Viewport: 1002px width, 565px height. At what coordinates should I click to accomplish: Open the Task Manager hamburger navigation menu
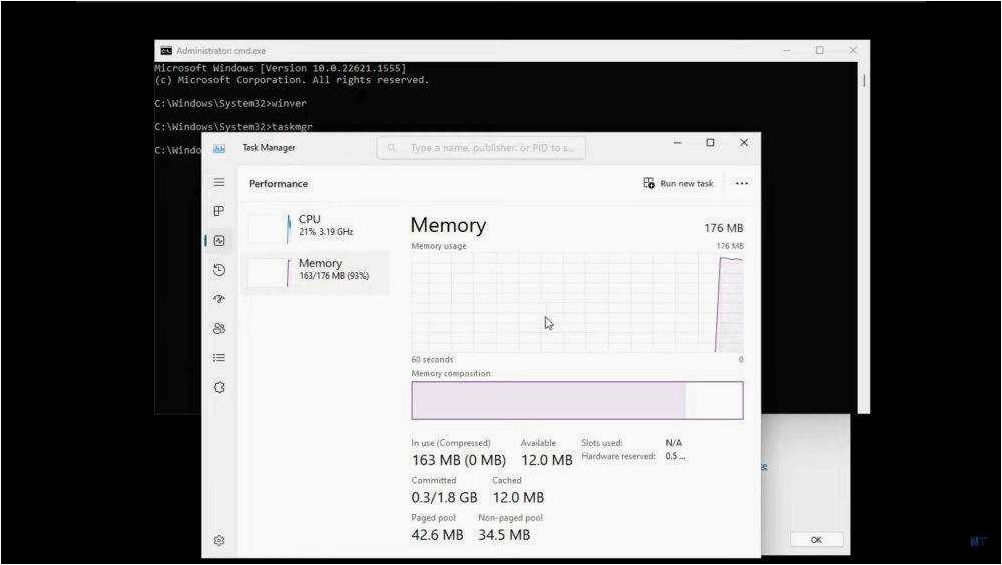pos(219,183)
